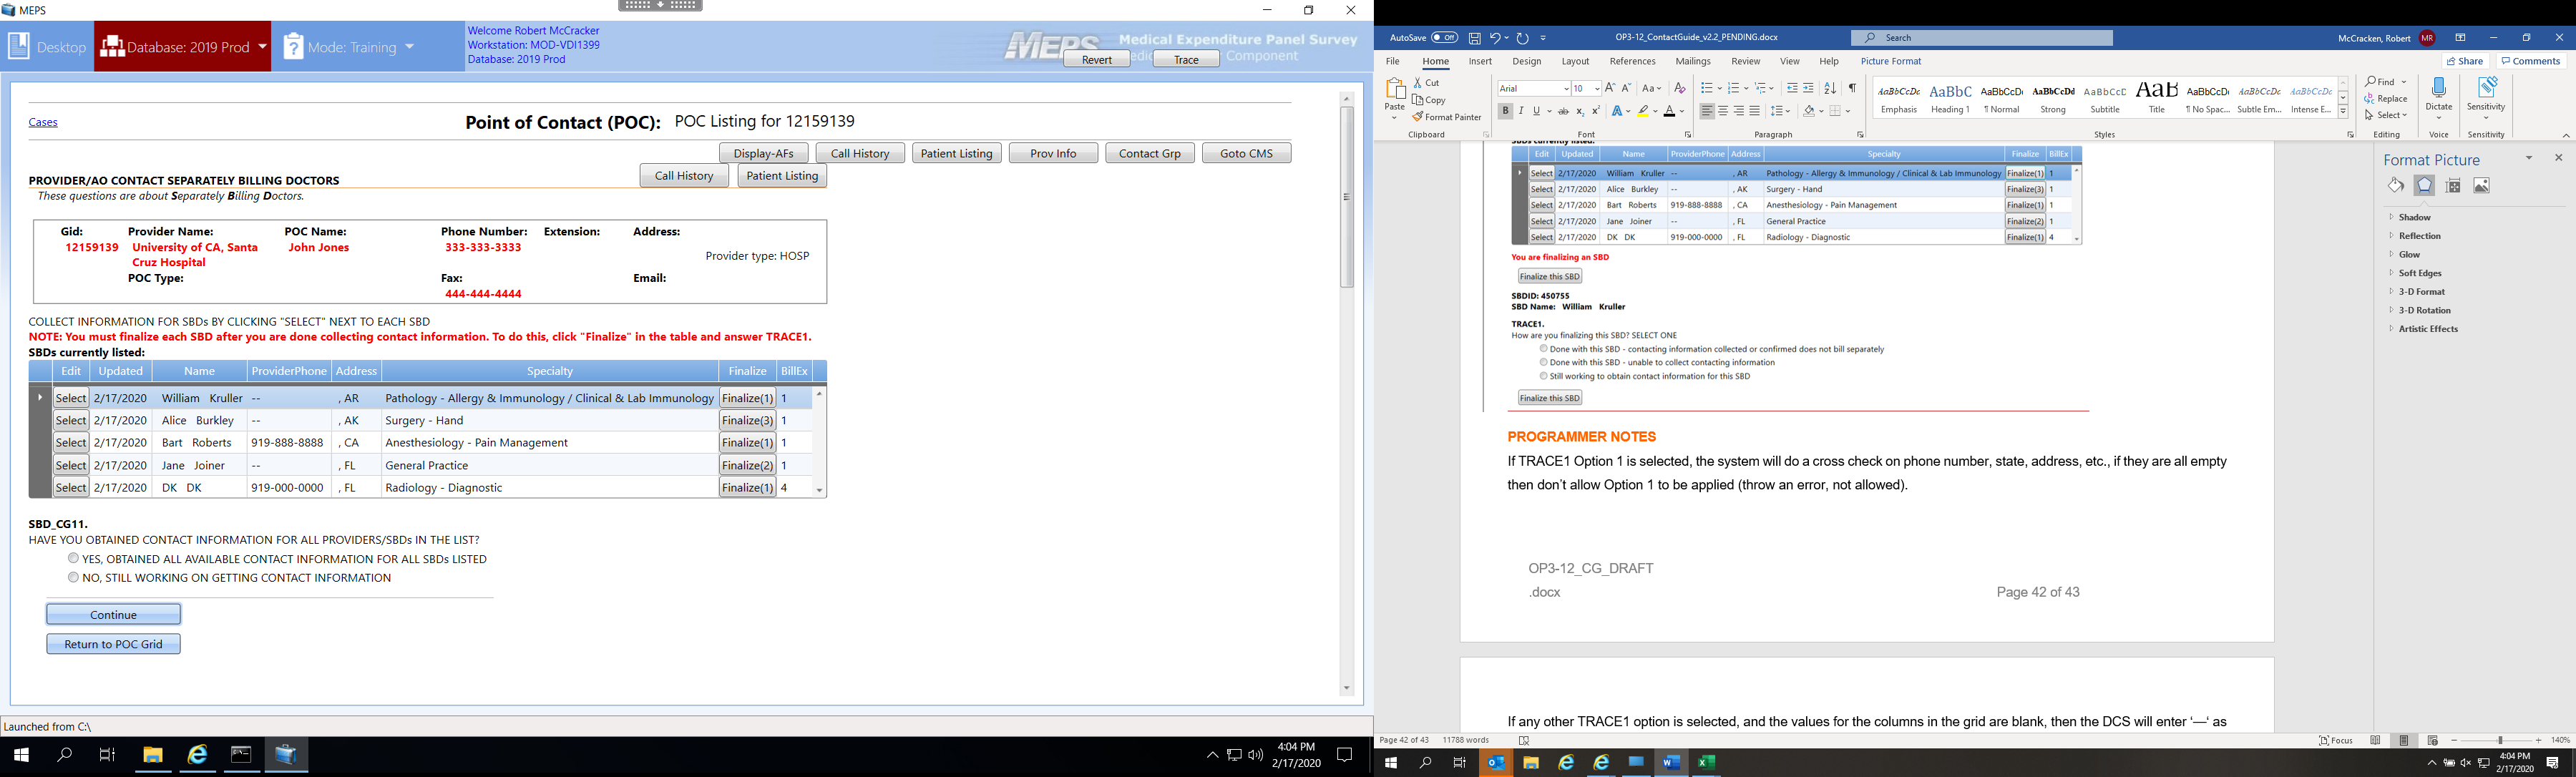
Task: Select the Picture tab icon in Format Picture
Action: (2481, 186)
